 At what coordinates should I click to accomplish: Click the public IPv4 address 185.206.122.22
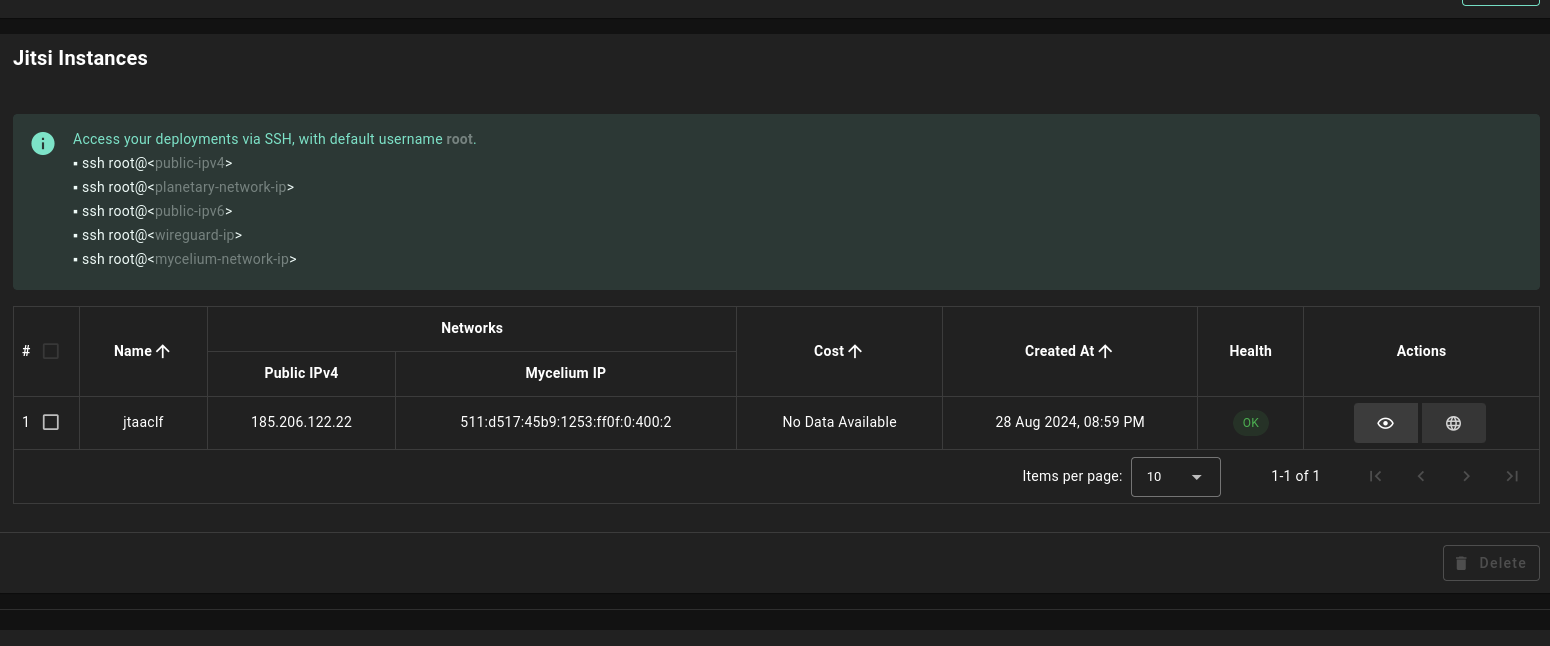(301, 422)
